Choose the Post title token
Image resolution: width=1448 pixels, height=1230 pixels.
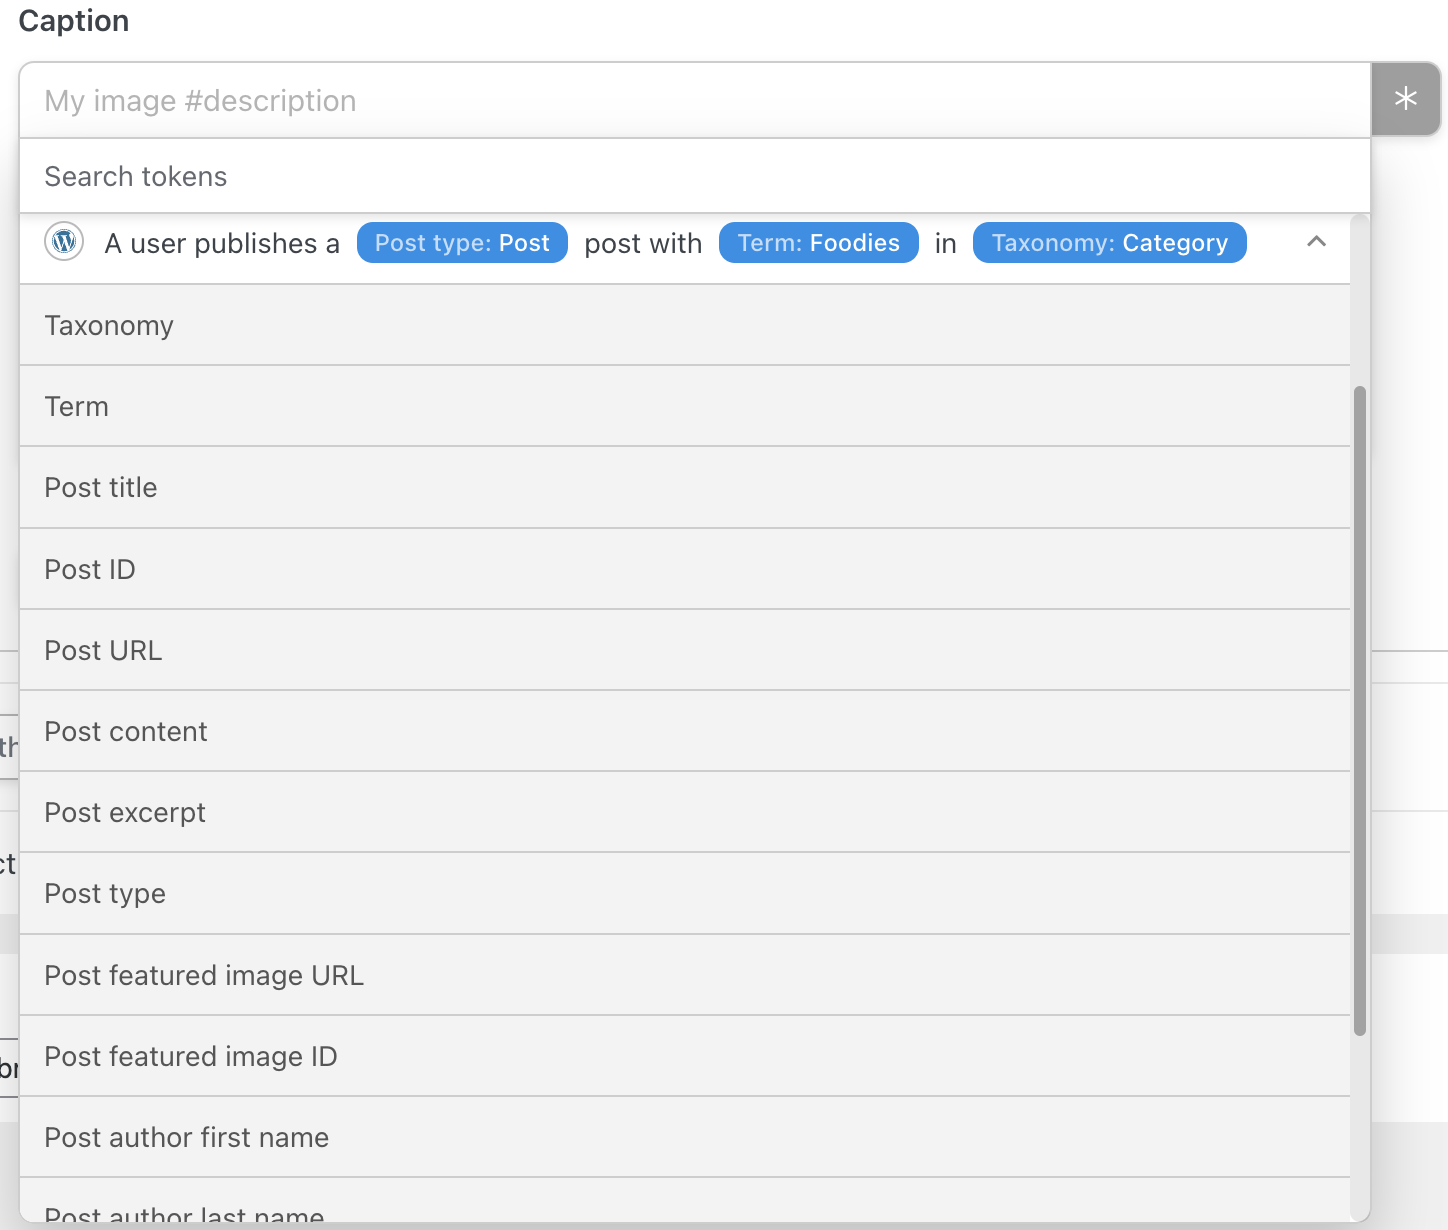coord(685,487)
